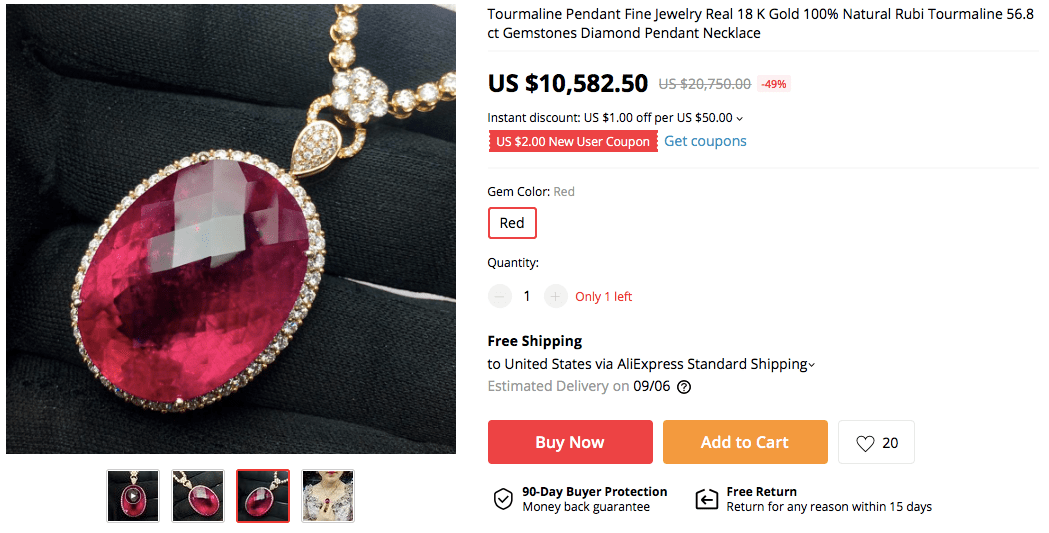The image size is (1049, 533).
Task: Play the video on the first thumbnail
Action: tap(133, 496)
